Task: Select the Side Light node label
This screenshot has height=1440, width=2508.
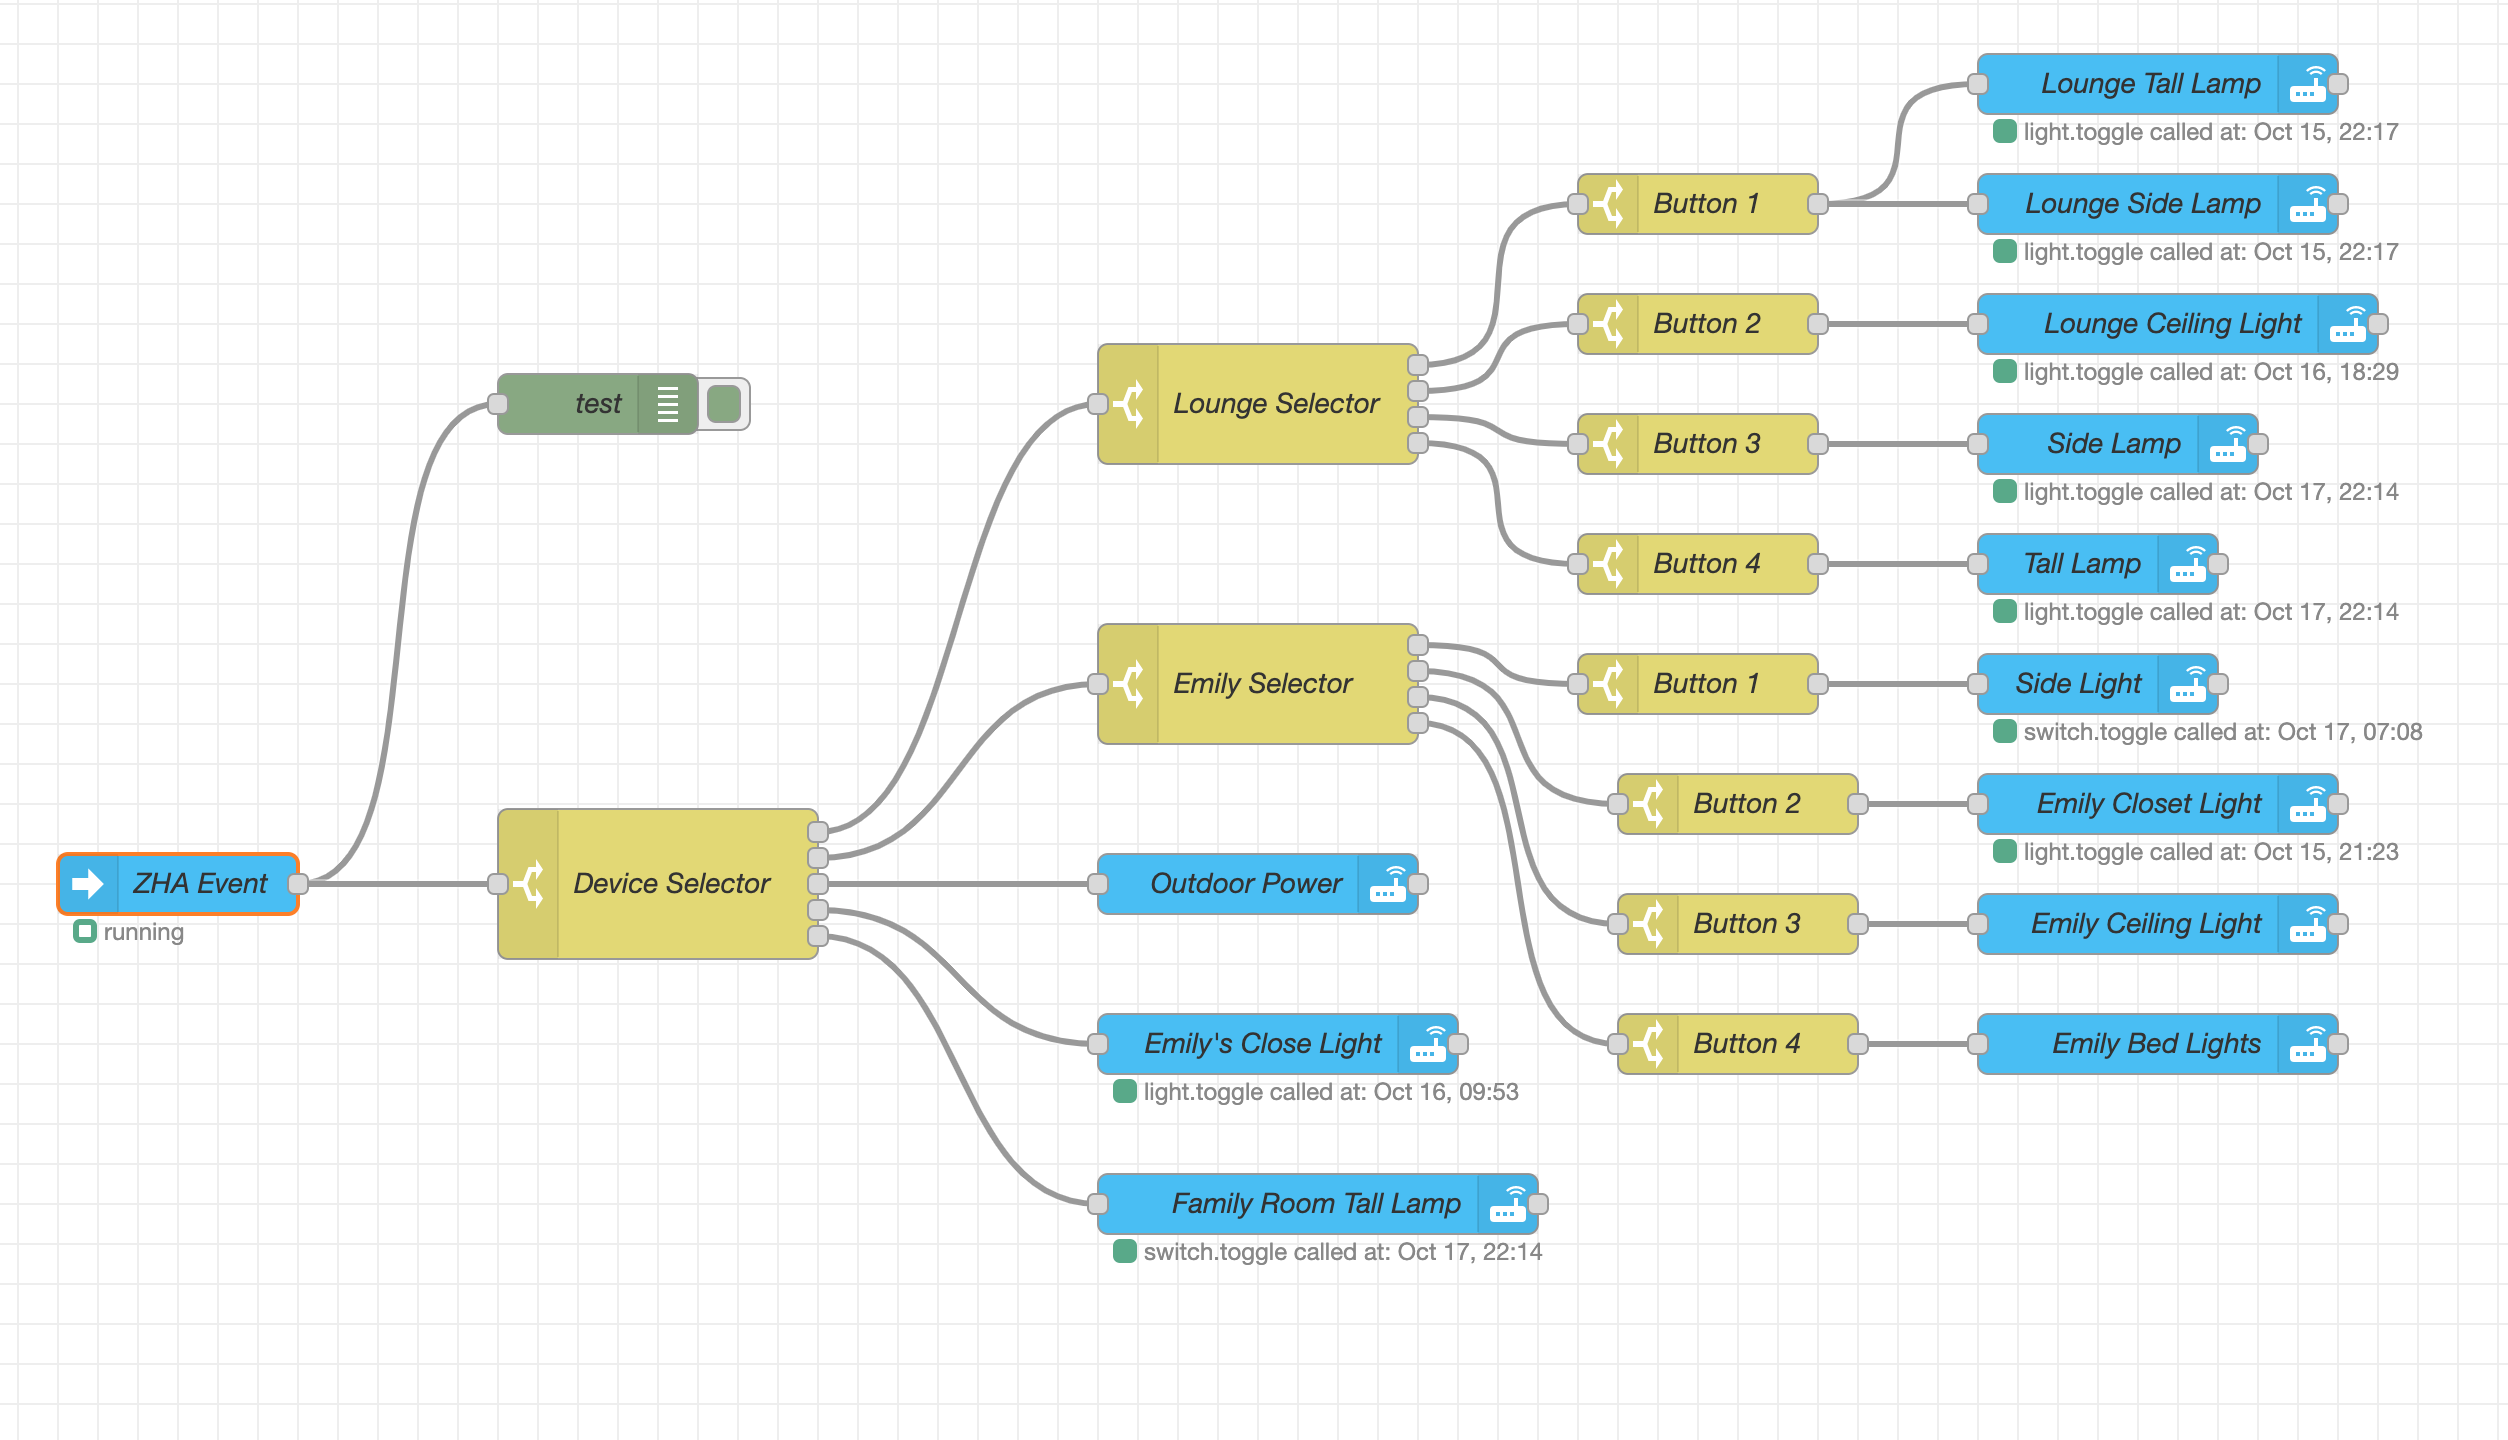Action: [x=2078, y=684]
